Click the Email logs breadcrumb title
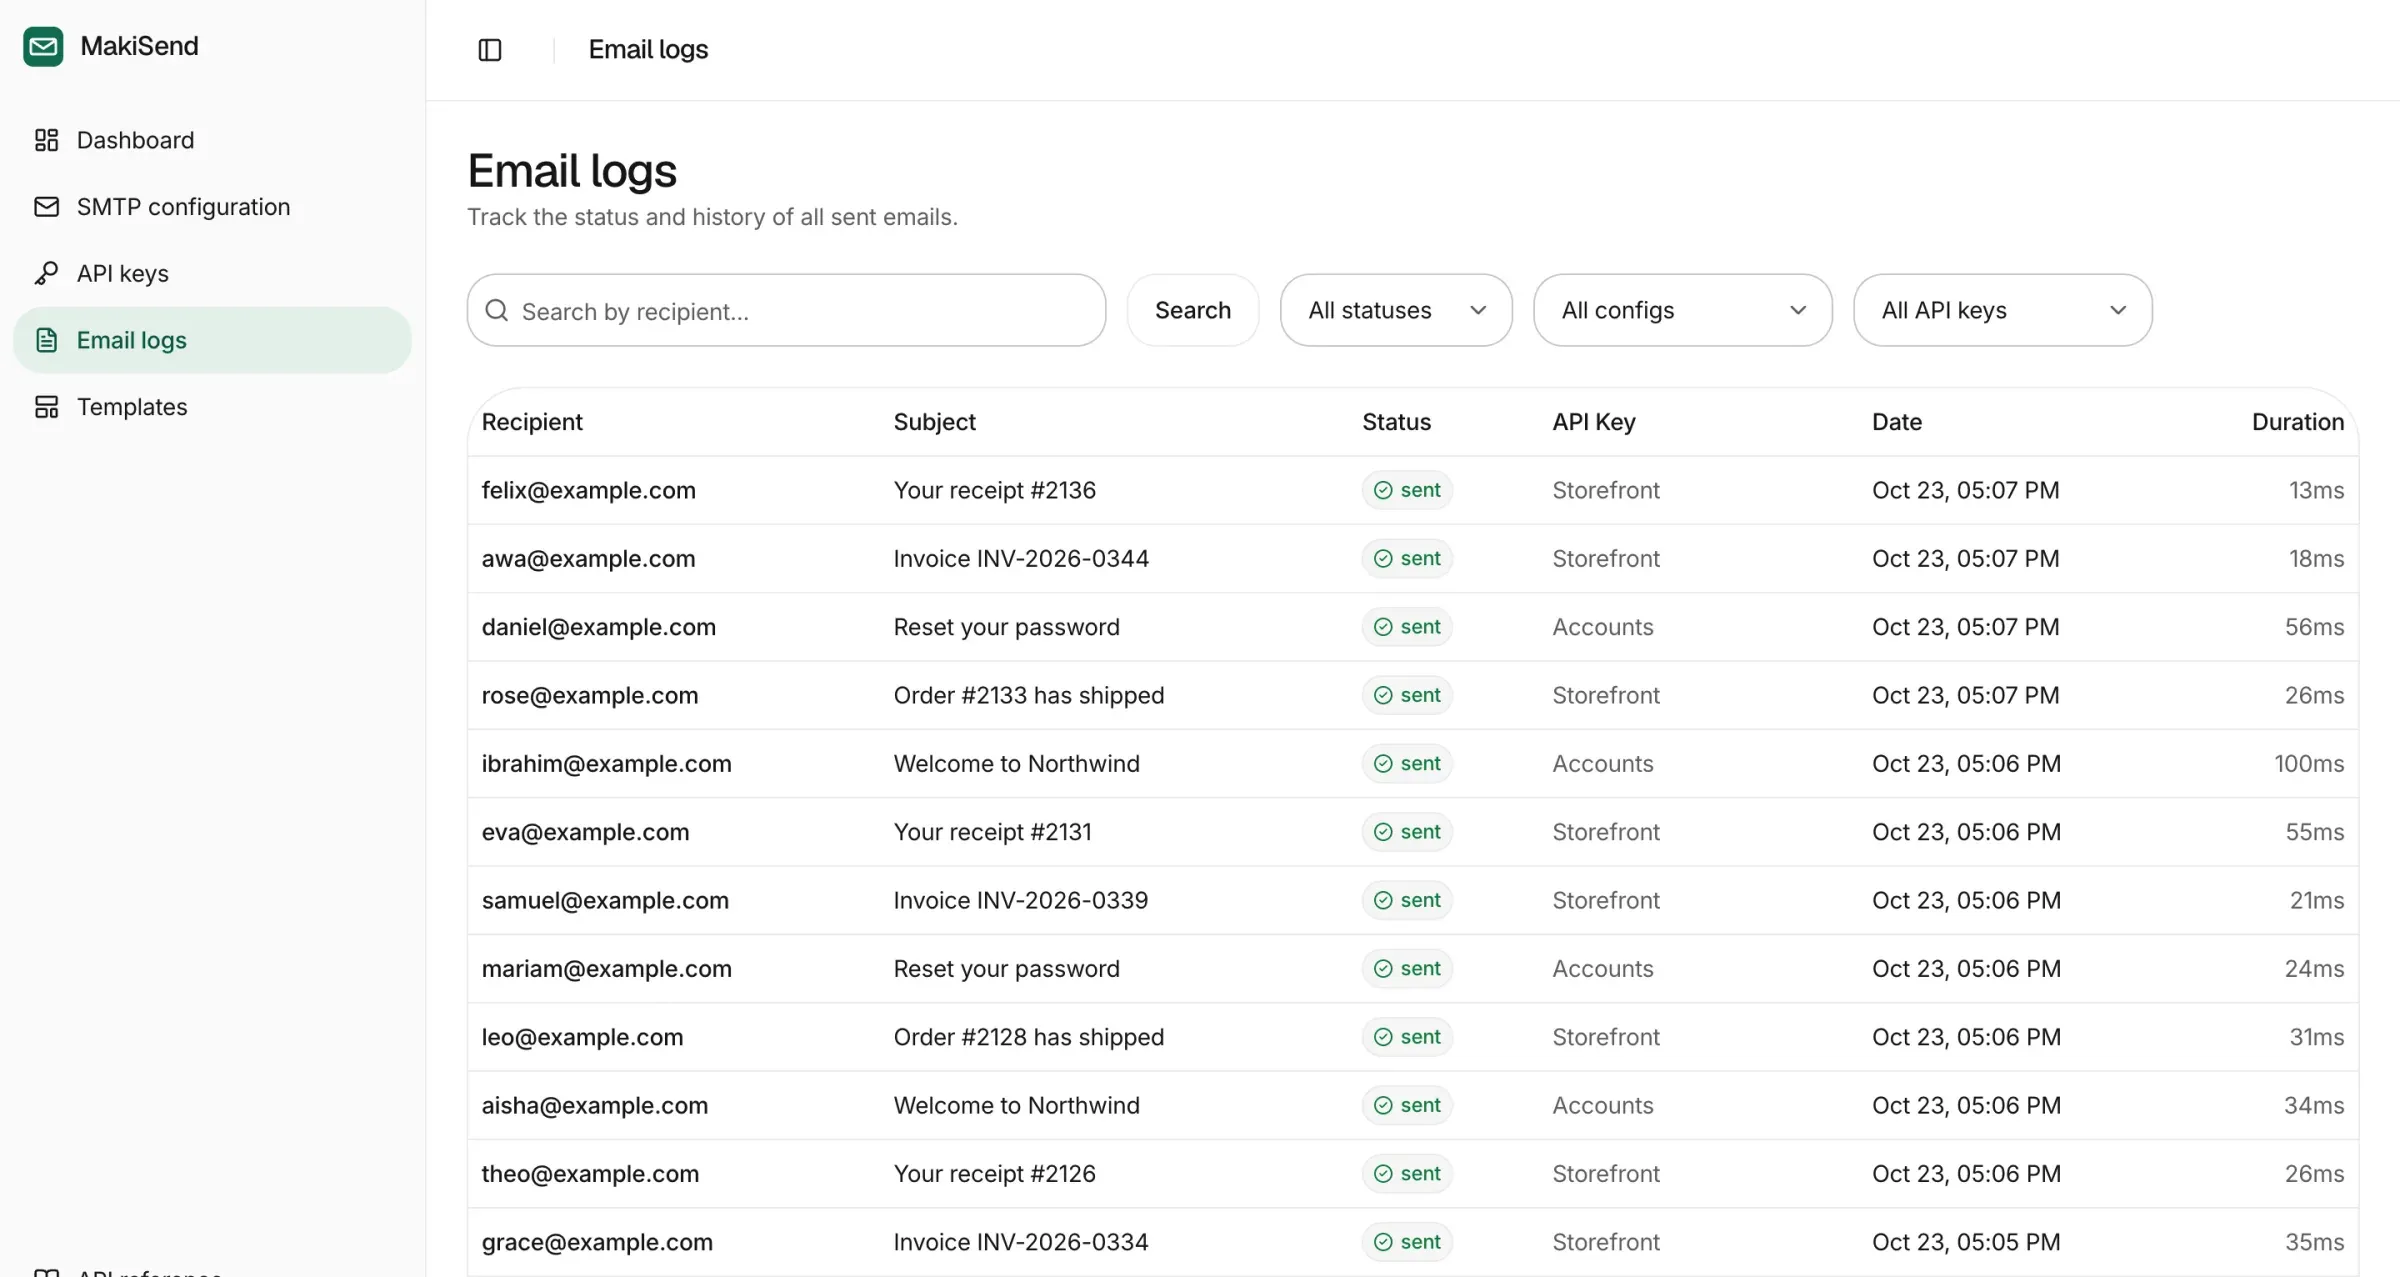 click(x=648, y=50)
